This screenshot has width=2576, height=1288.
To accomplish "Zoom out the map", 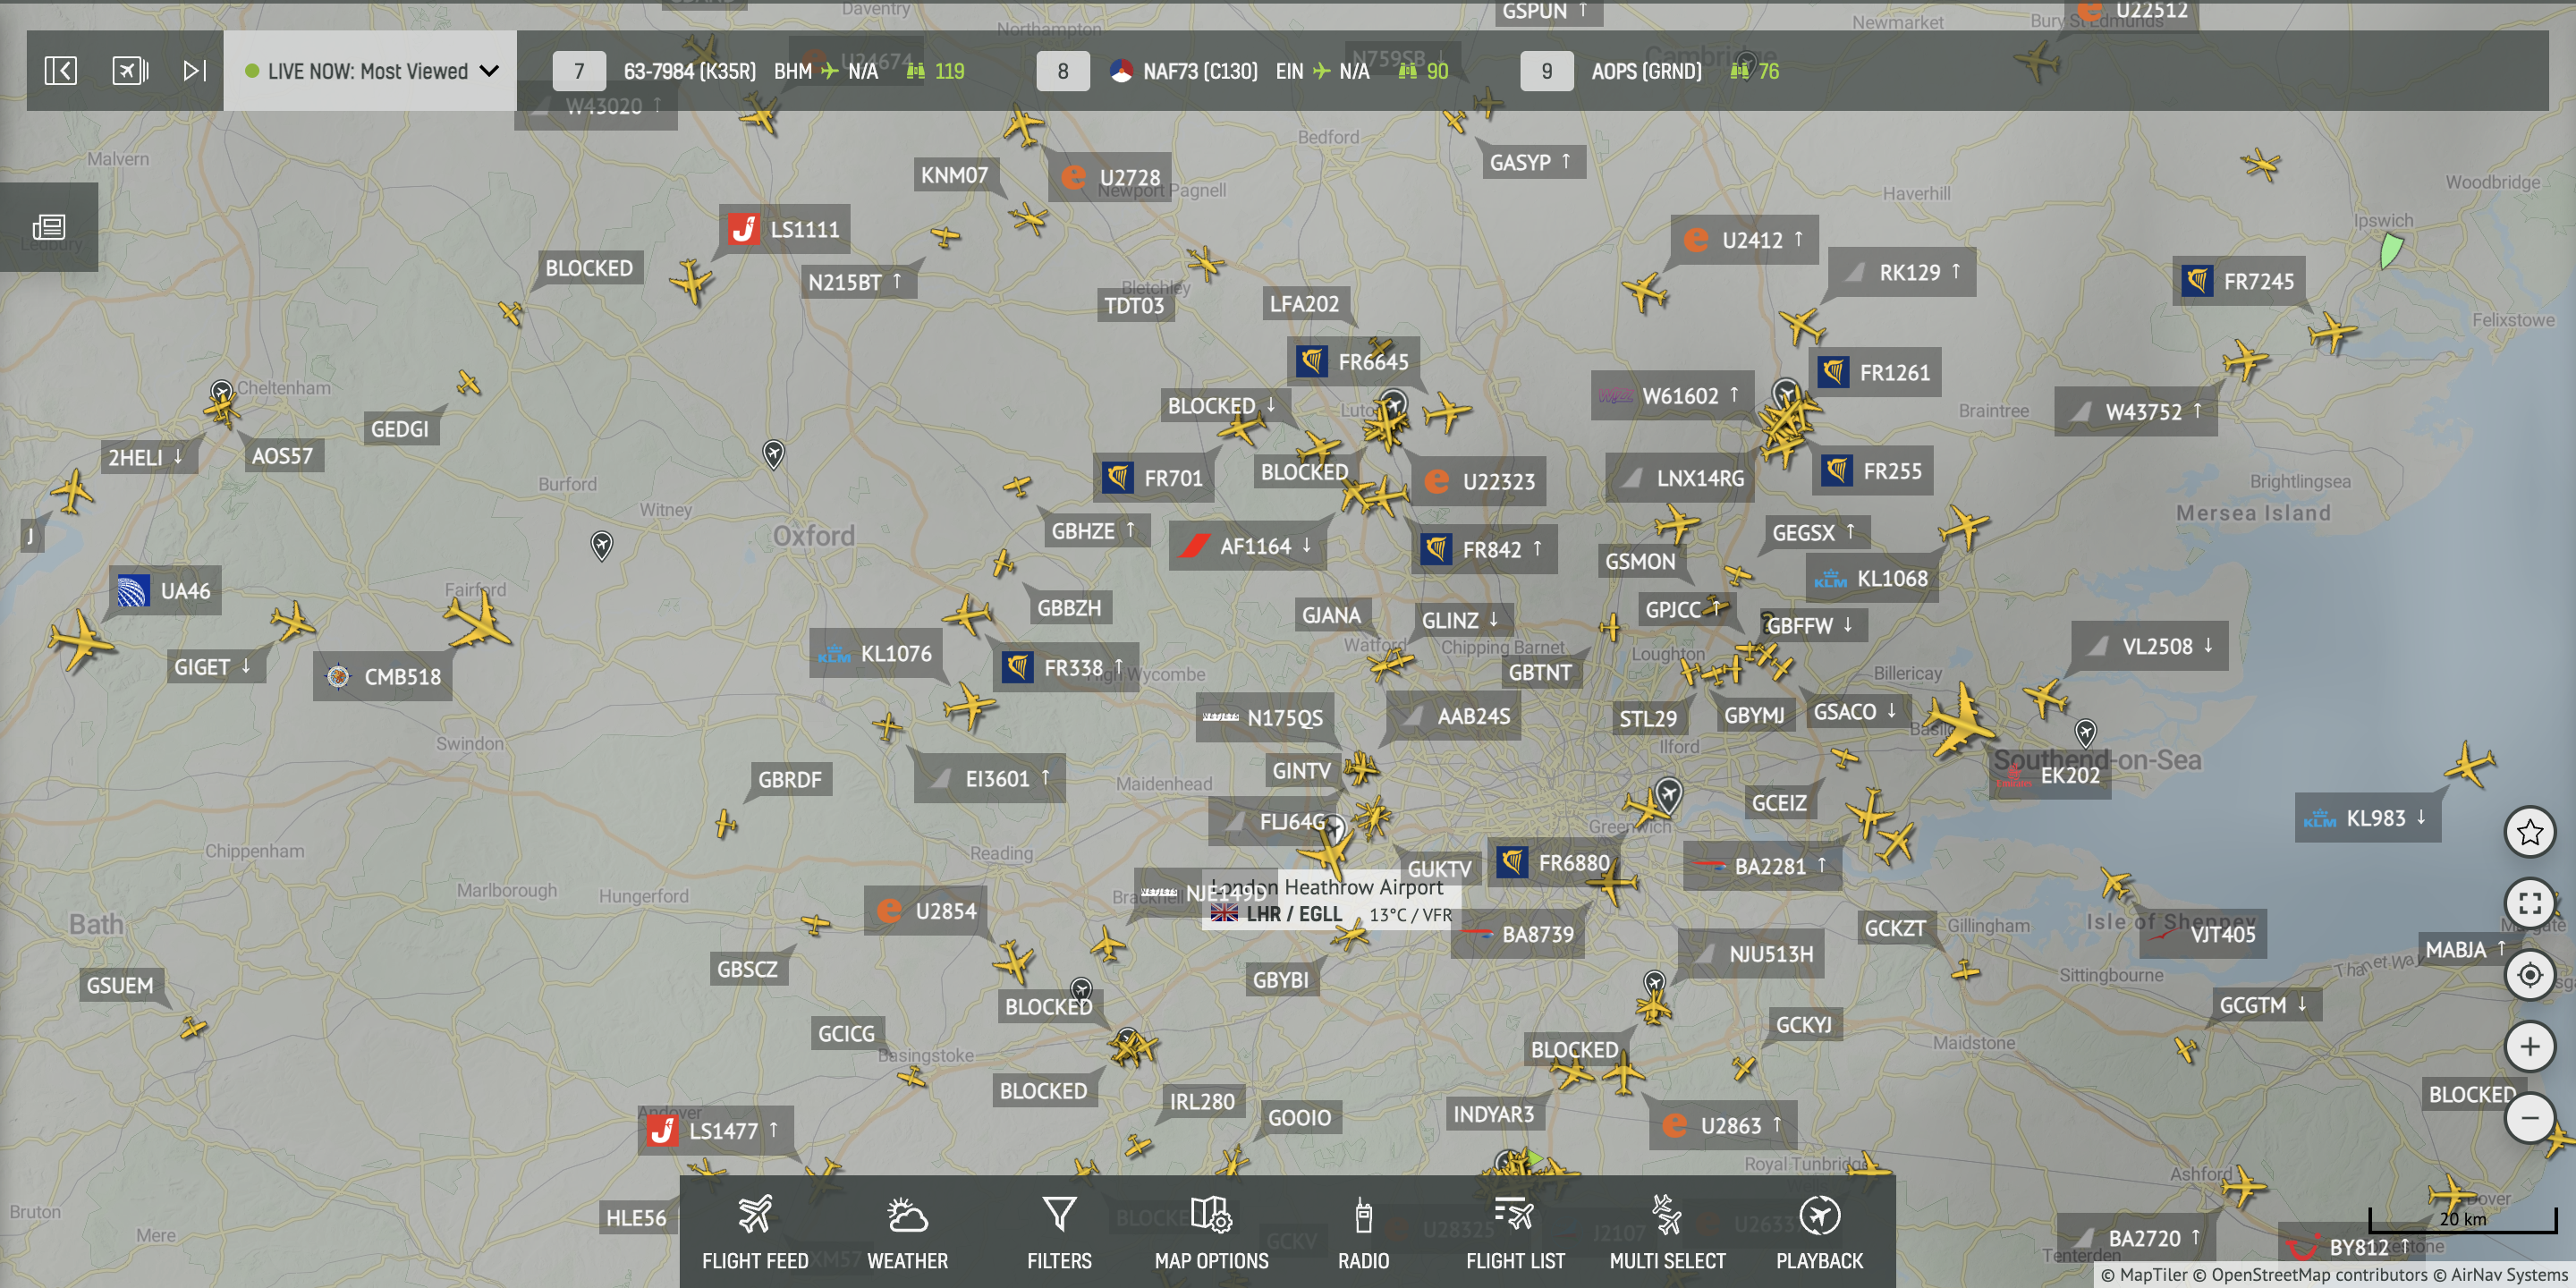I will 2530,1118.
